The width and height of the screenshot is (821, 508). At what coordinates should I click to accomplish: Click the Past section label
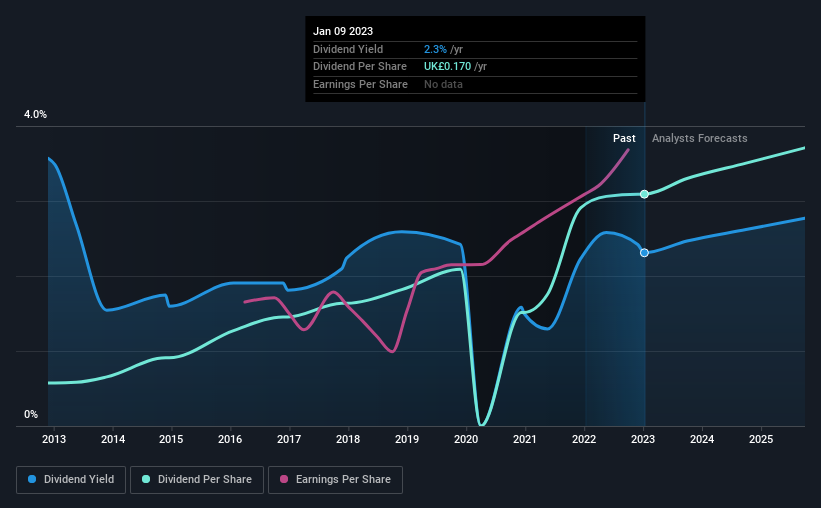click(x=624, y=138)
